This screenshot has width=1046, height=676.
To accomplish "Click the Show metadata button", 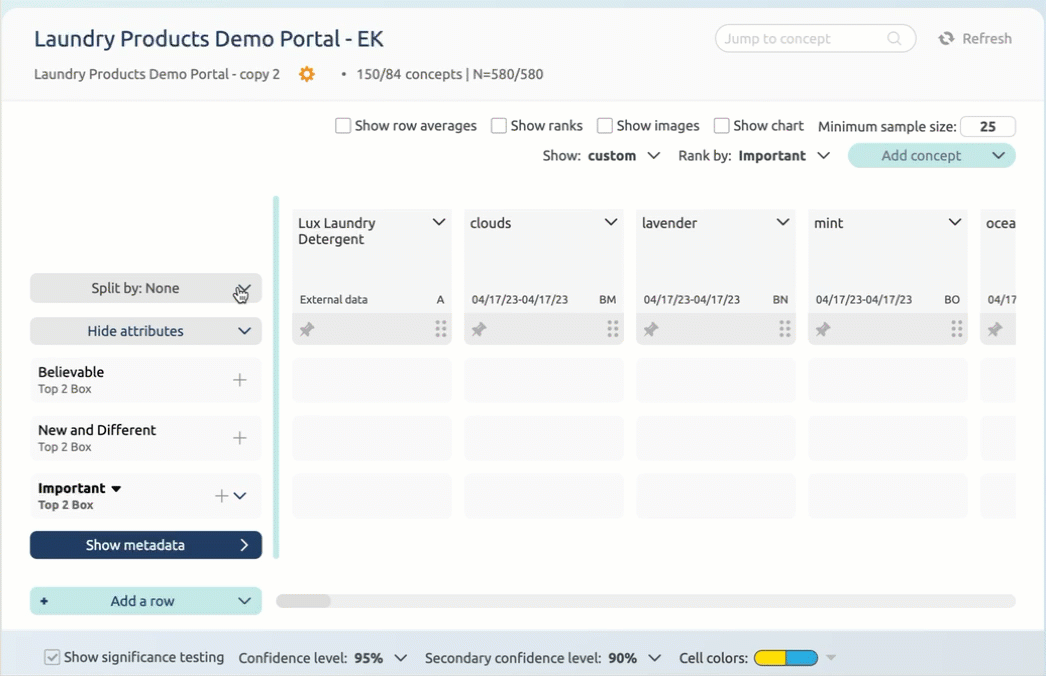I will [146, 545].
